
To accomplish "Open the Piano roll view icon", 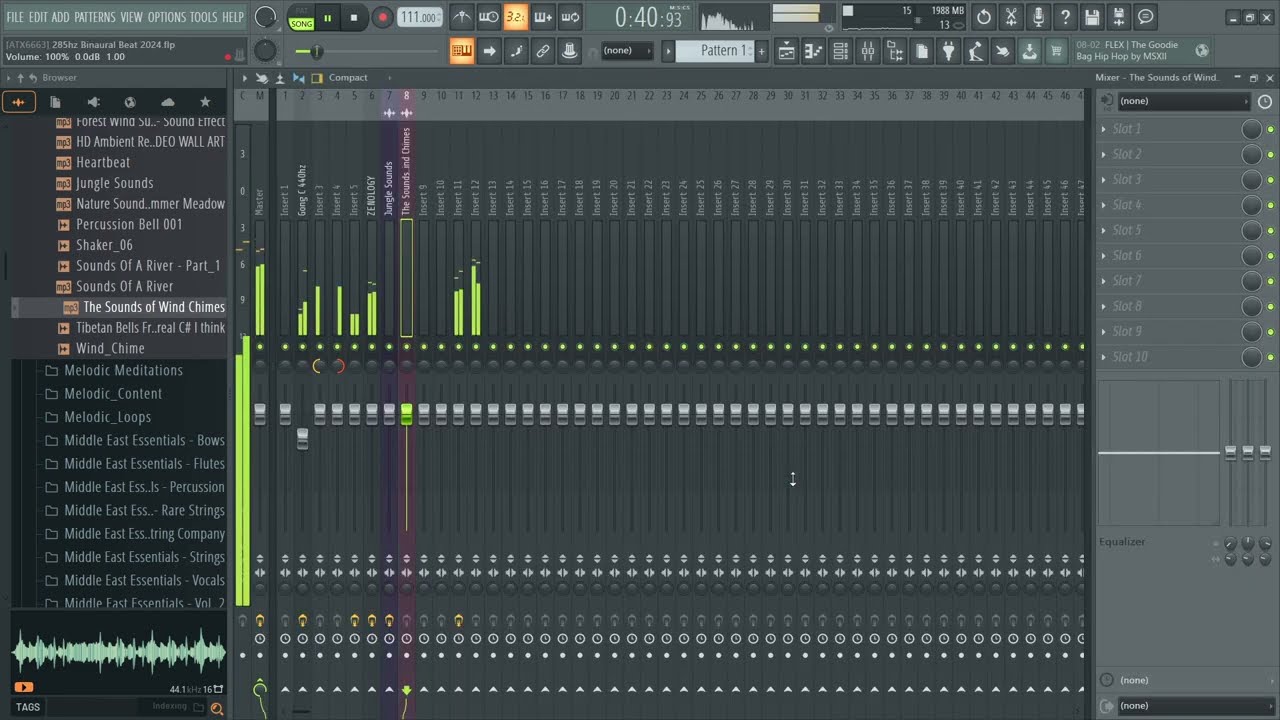I will point(813,51).
